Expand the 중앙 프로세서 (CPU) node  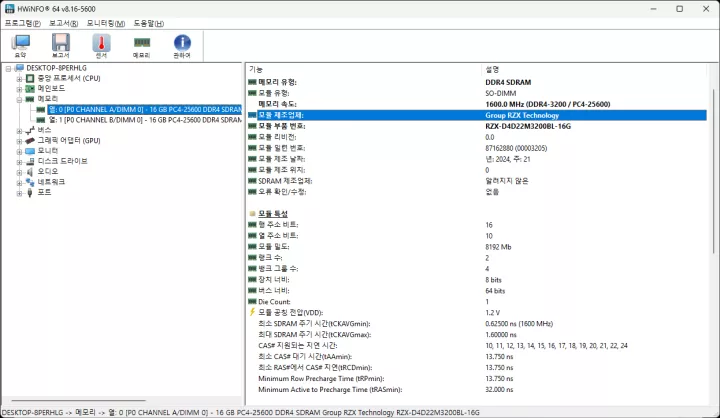pyautogui.click(x=19, y=79)
